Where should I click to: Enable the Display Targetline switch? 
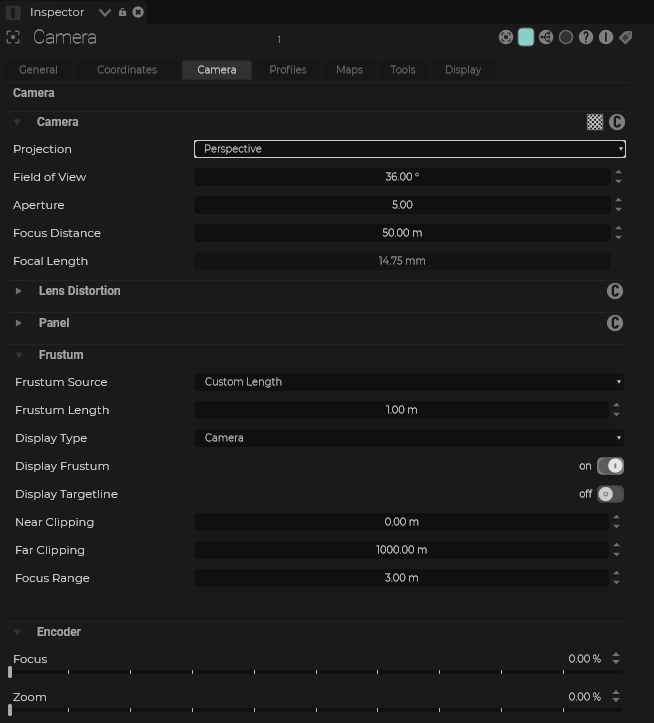pyautogui.click(x=610, y=494)
